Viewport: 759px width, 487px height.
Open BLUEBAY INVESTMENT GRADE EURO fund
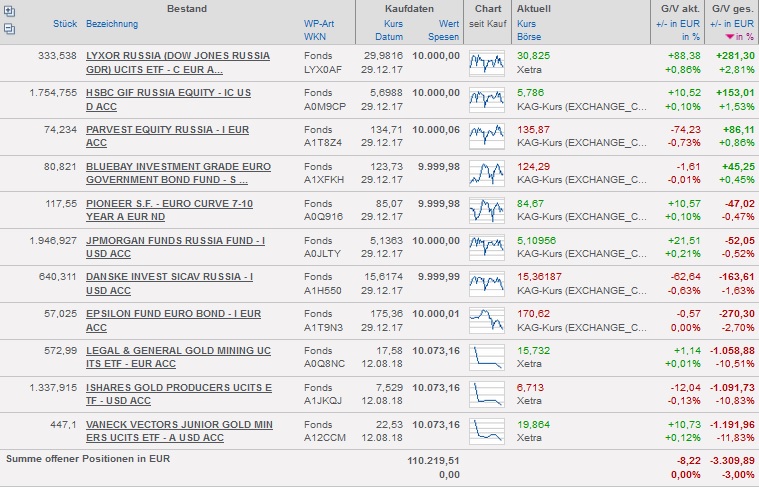pos(179,173)
